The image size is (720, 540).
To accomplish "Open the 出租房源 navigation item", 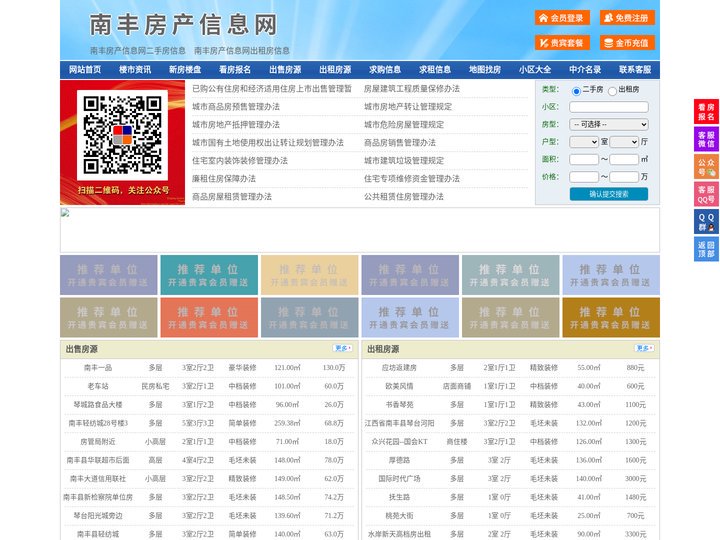I will [x=335, y=70].
